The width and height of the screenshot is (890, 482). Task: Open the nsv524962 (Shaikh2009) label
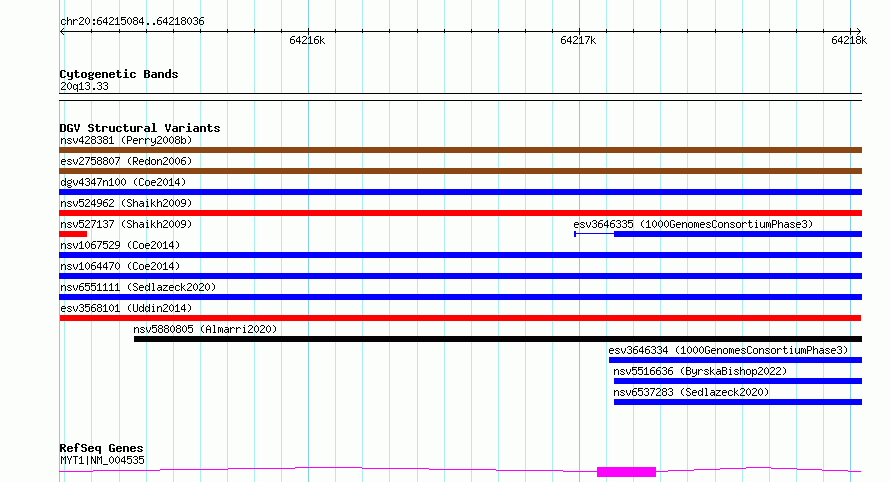(126, 203)
